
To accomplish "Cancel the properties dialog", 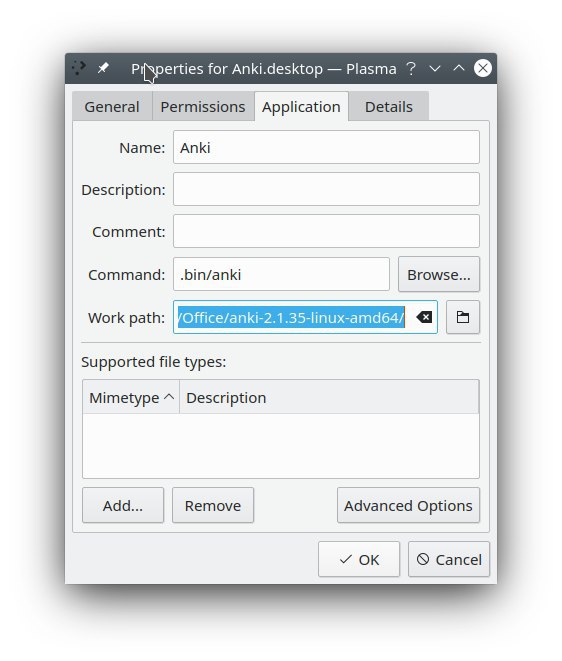I will click(x=449, y=559).
